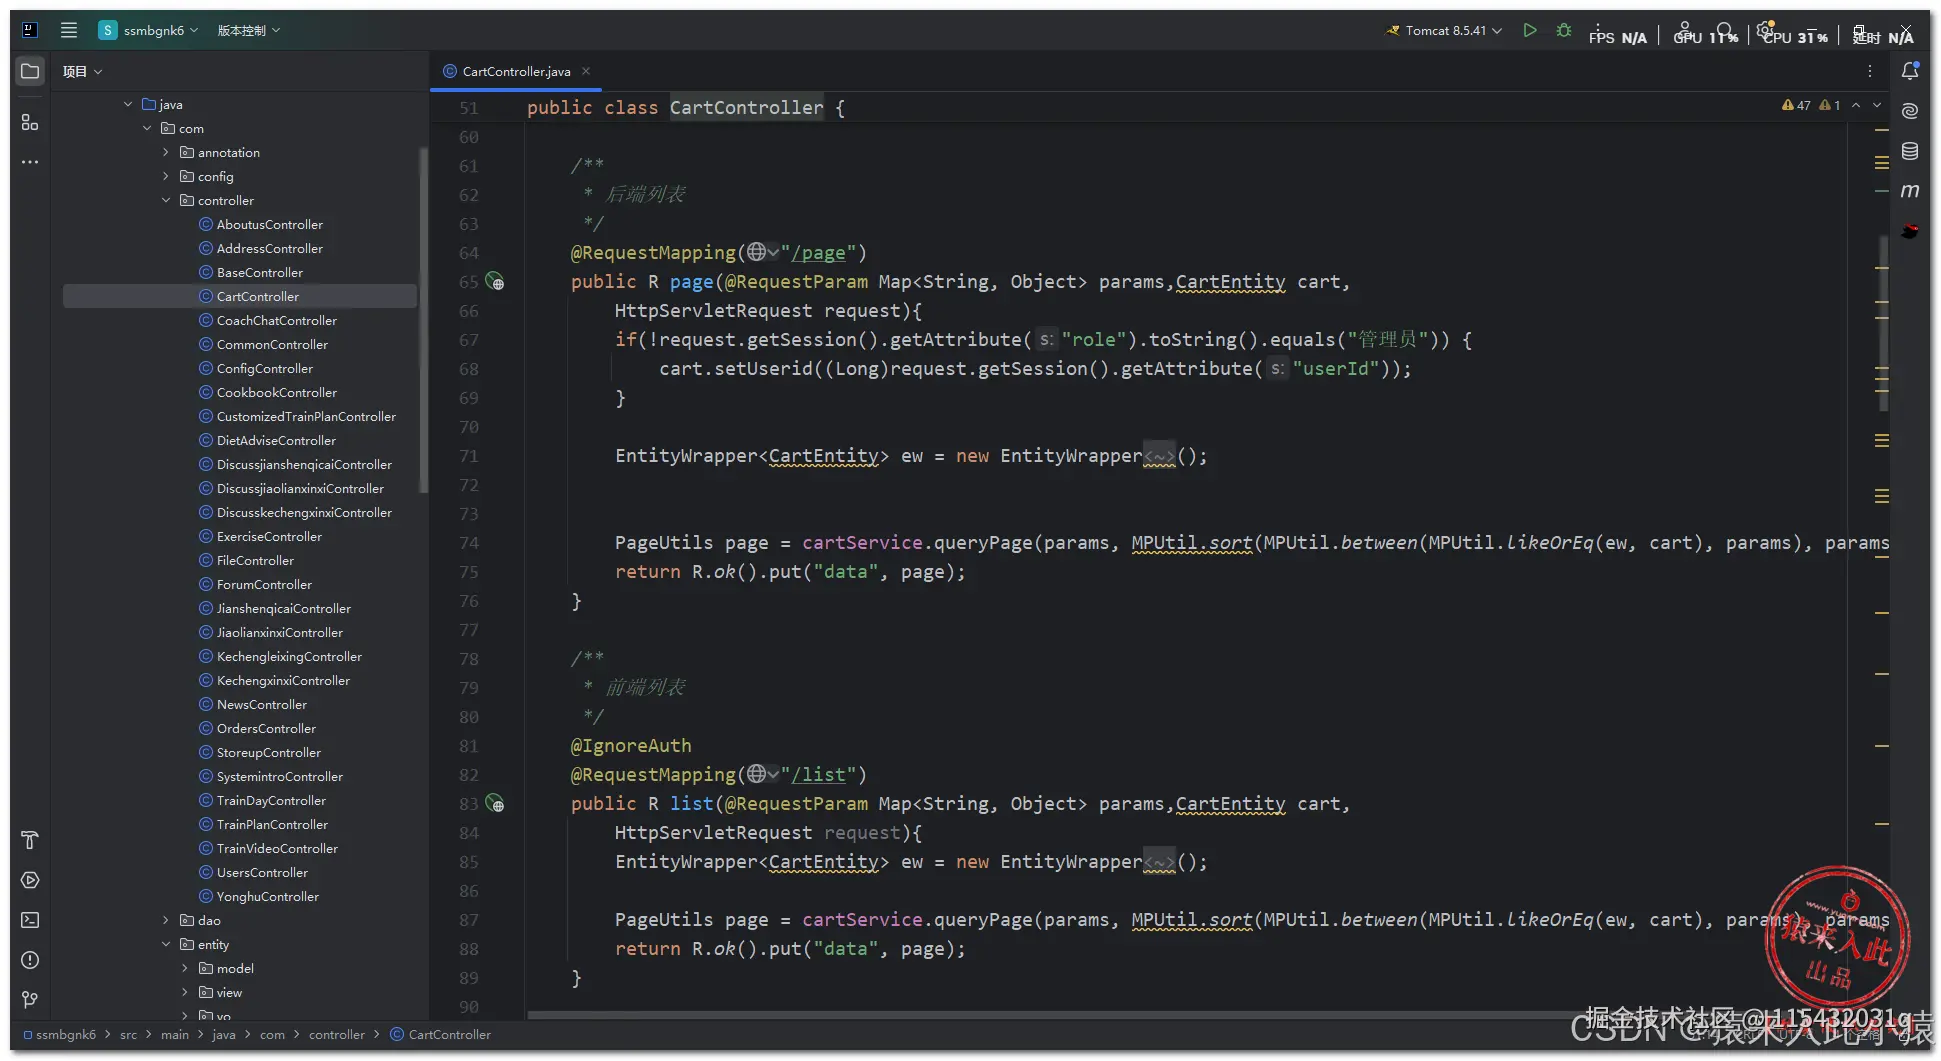1941x1061 pixels.
Task: Click the editor vertical scrollbar
Action: [1883, 322]
